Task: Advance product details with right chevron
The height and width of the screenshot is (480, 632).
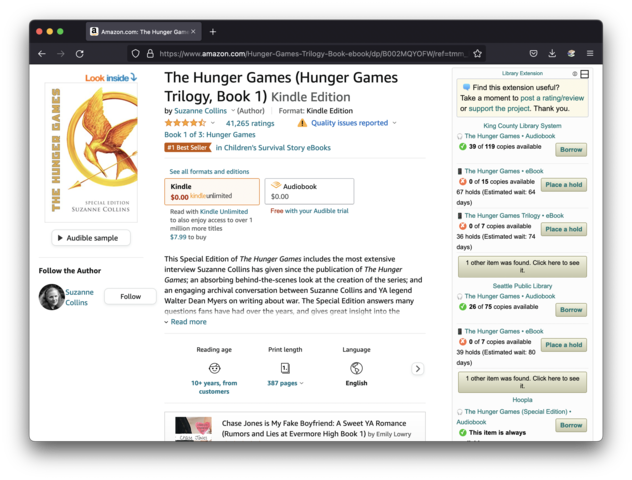Action: 418,368
